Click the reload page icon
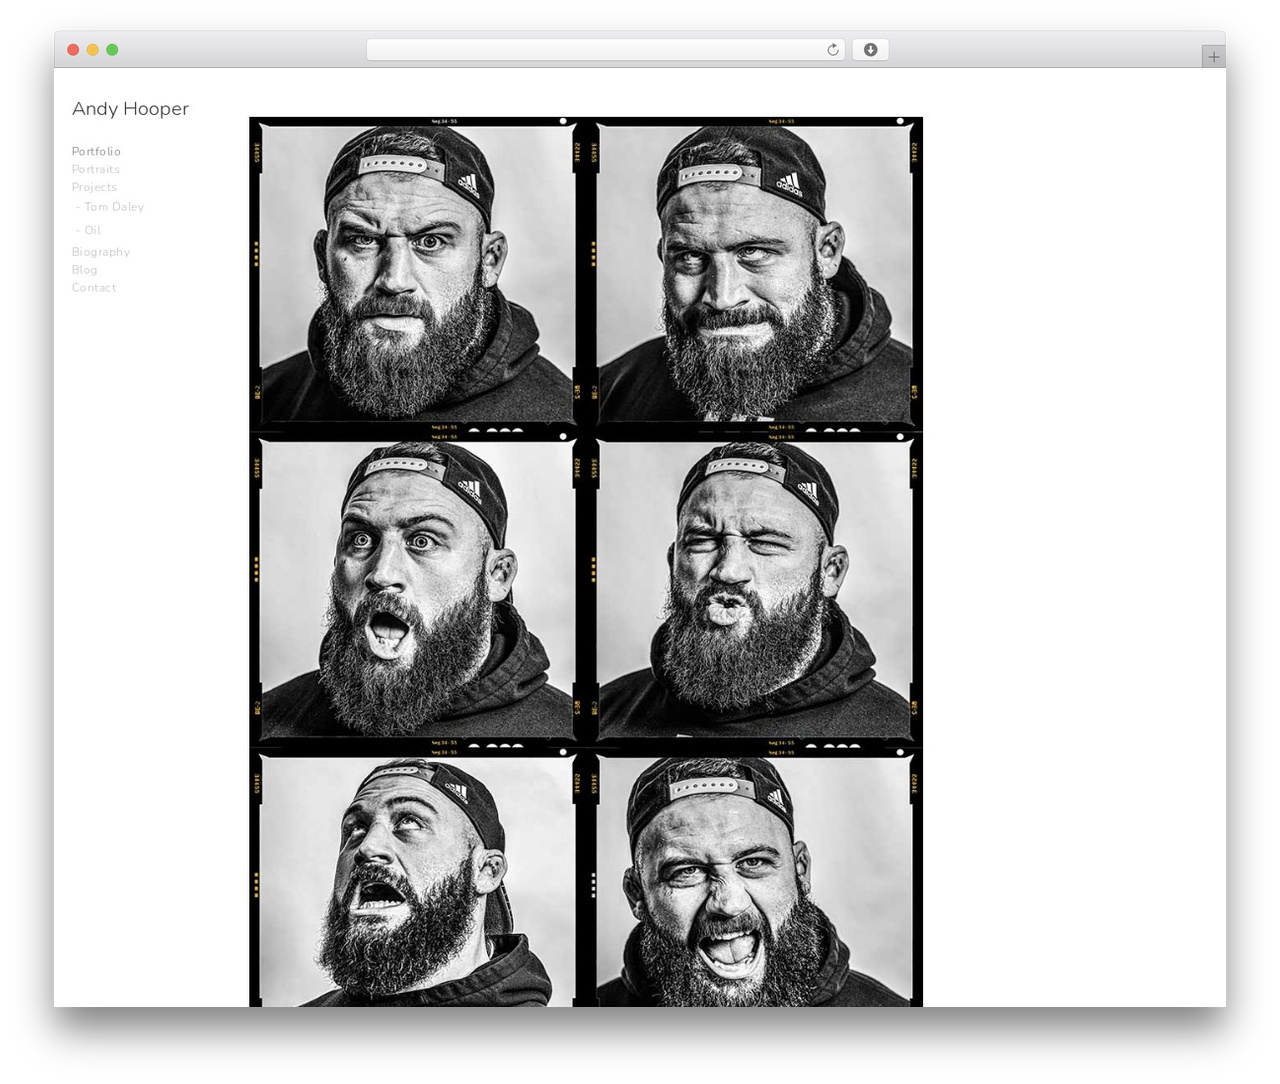Screen dimensions: 1280x1084 (832, 50)
